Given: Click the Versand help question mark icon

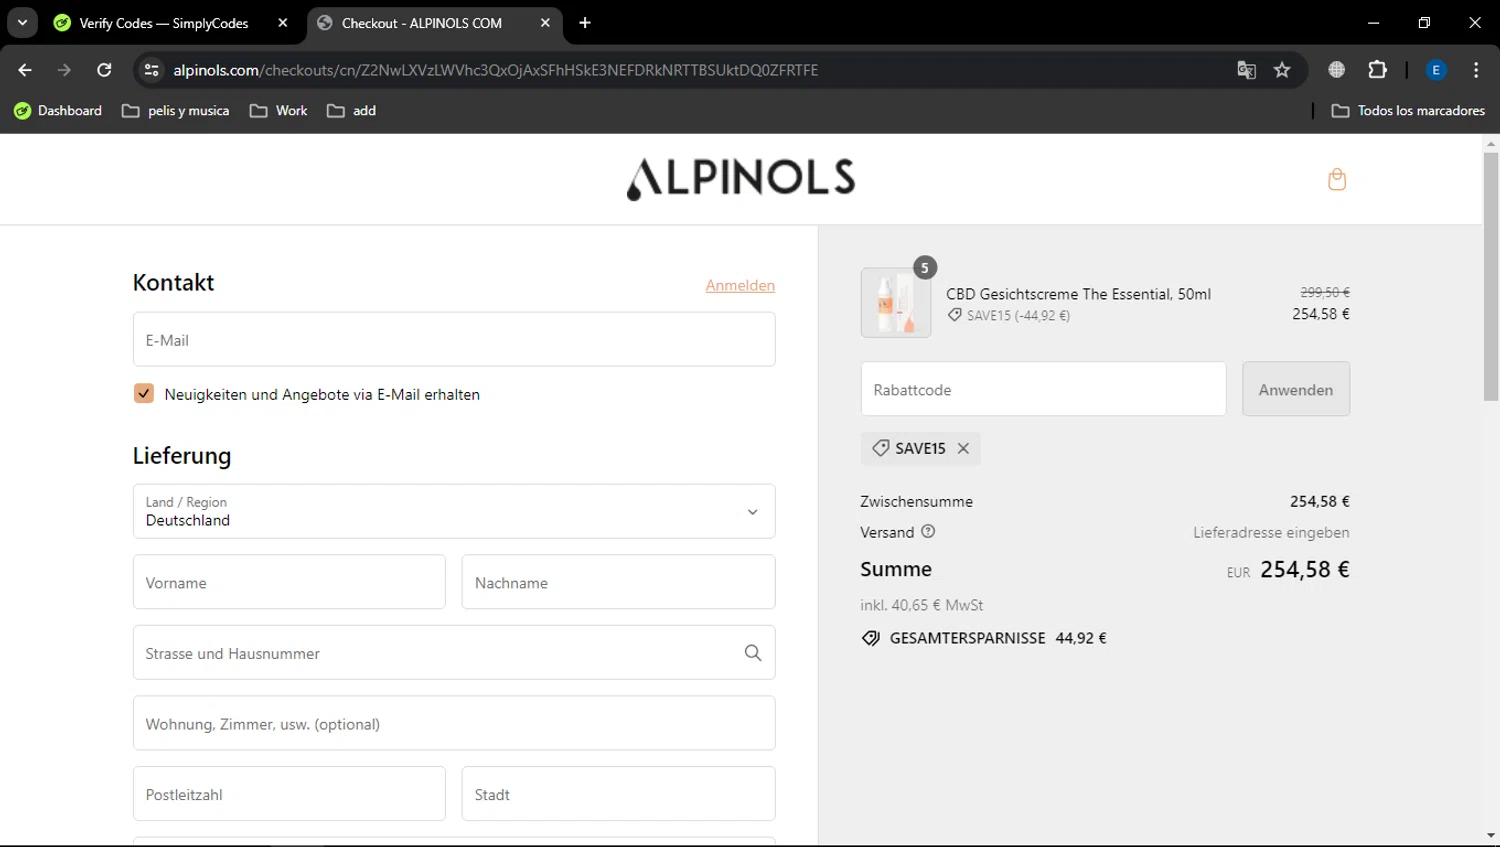Looking at the screenshot, I should pyautogui.click(x=928, y=532).
